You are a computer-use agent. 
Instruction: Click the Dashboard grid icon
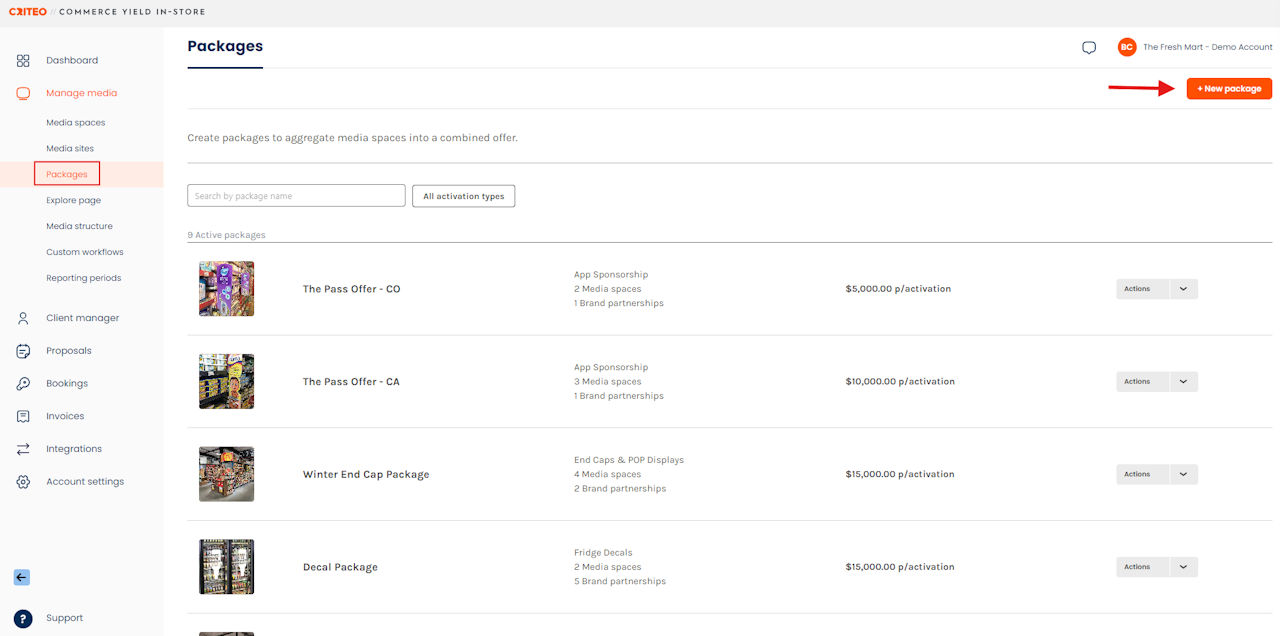(23, 61)
